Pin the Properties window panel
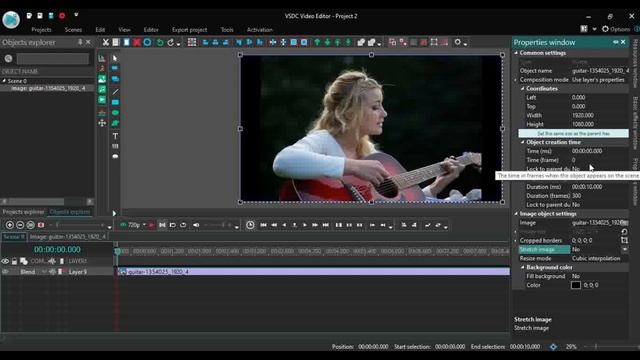Viewport: 640px width, 360px height. pos(616,42)
